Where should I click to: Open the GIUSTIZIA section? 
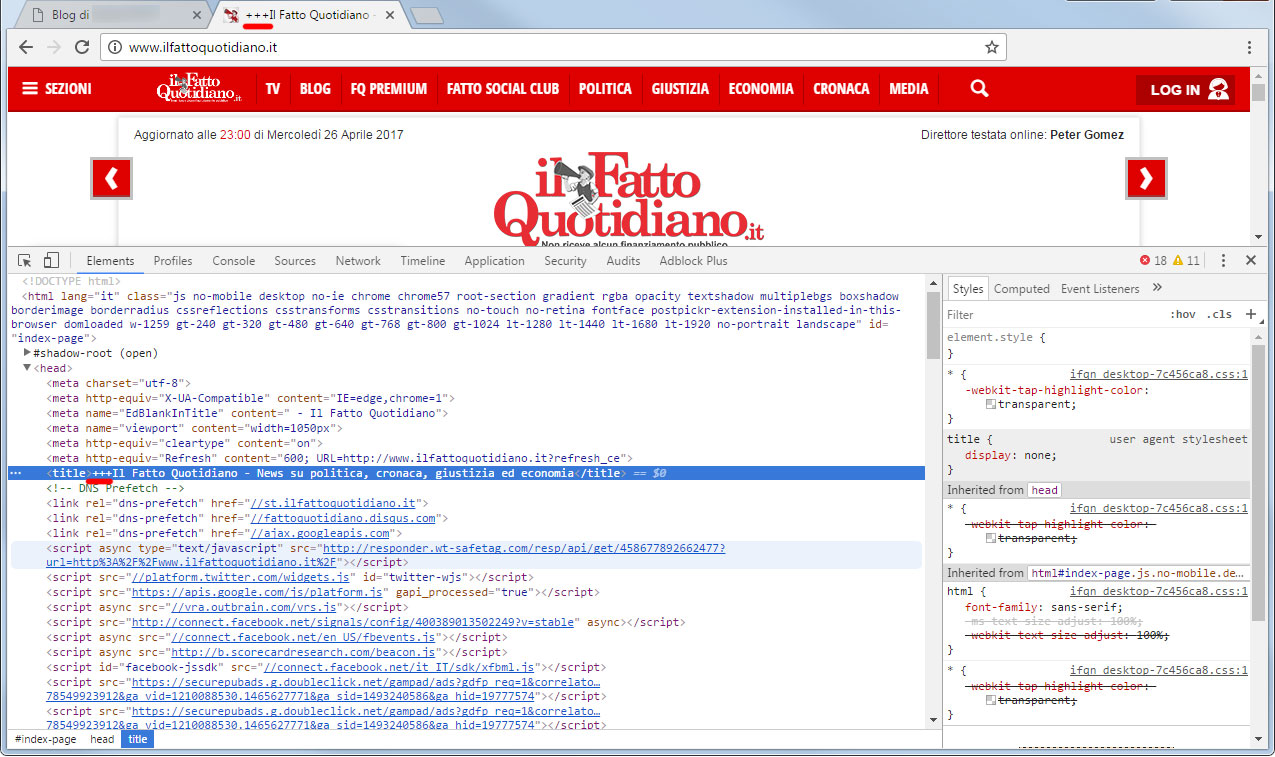pyautogui.click(x=680, y=89)
